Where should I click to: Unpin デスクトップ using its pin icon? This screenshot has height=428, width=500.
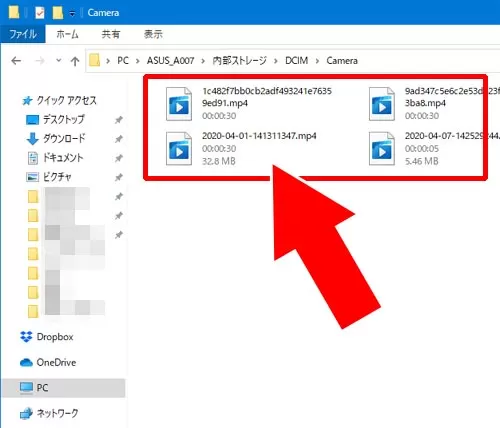(119, 120)
